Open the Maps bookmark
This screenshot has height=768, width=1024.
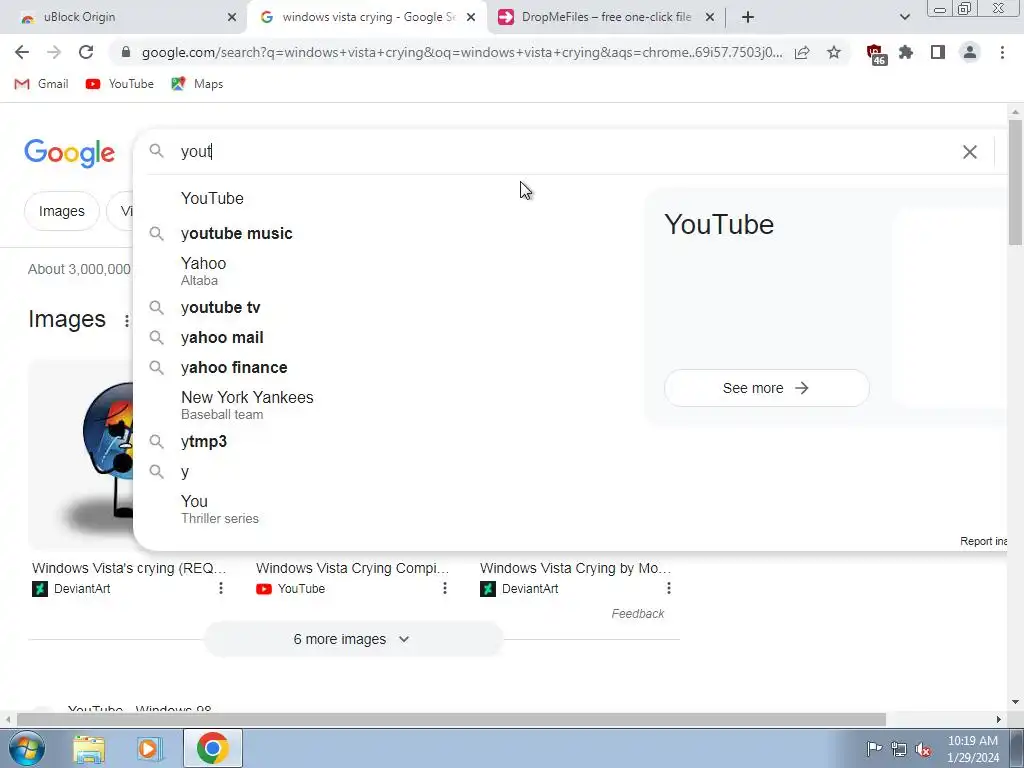click(x=197, y=84)
